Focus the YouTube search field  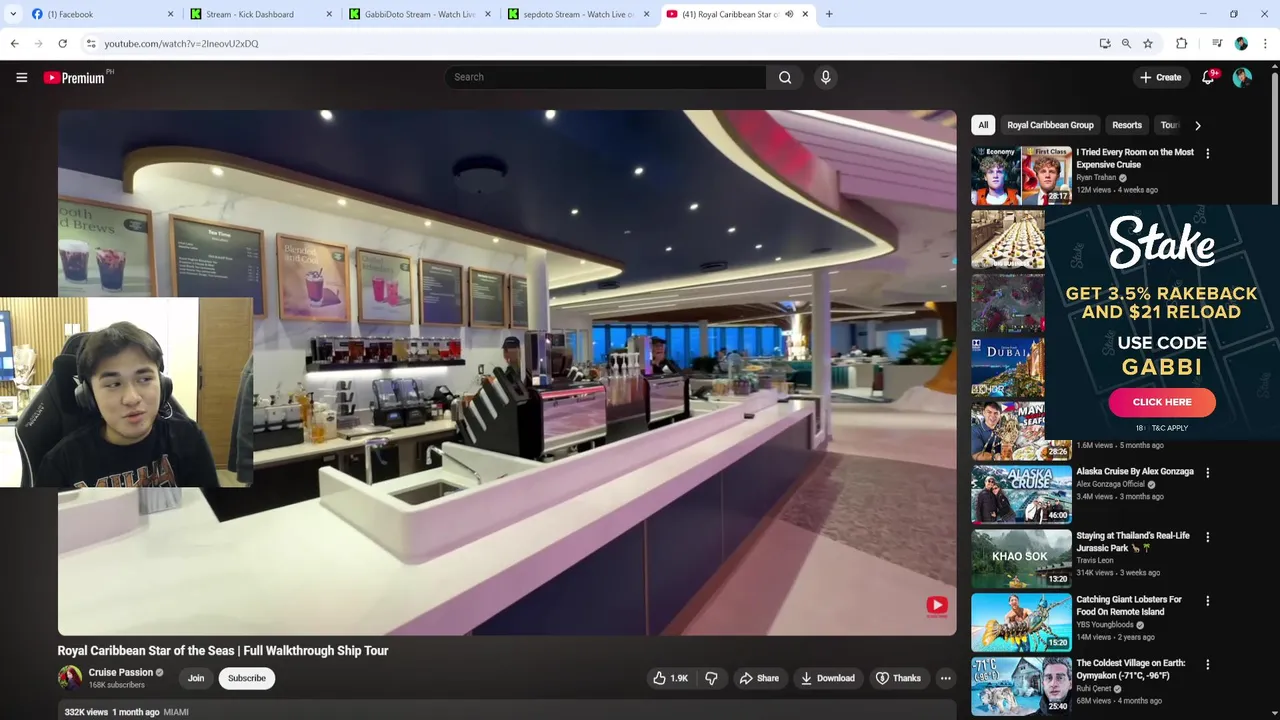click(x=605, y=77)
